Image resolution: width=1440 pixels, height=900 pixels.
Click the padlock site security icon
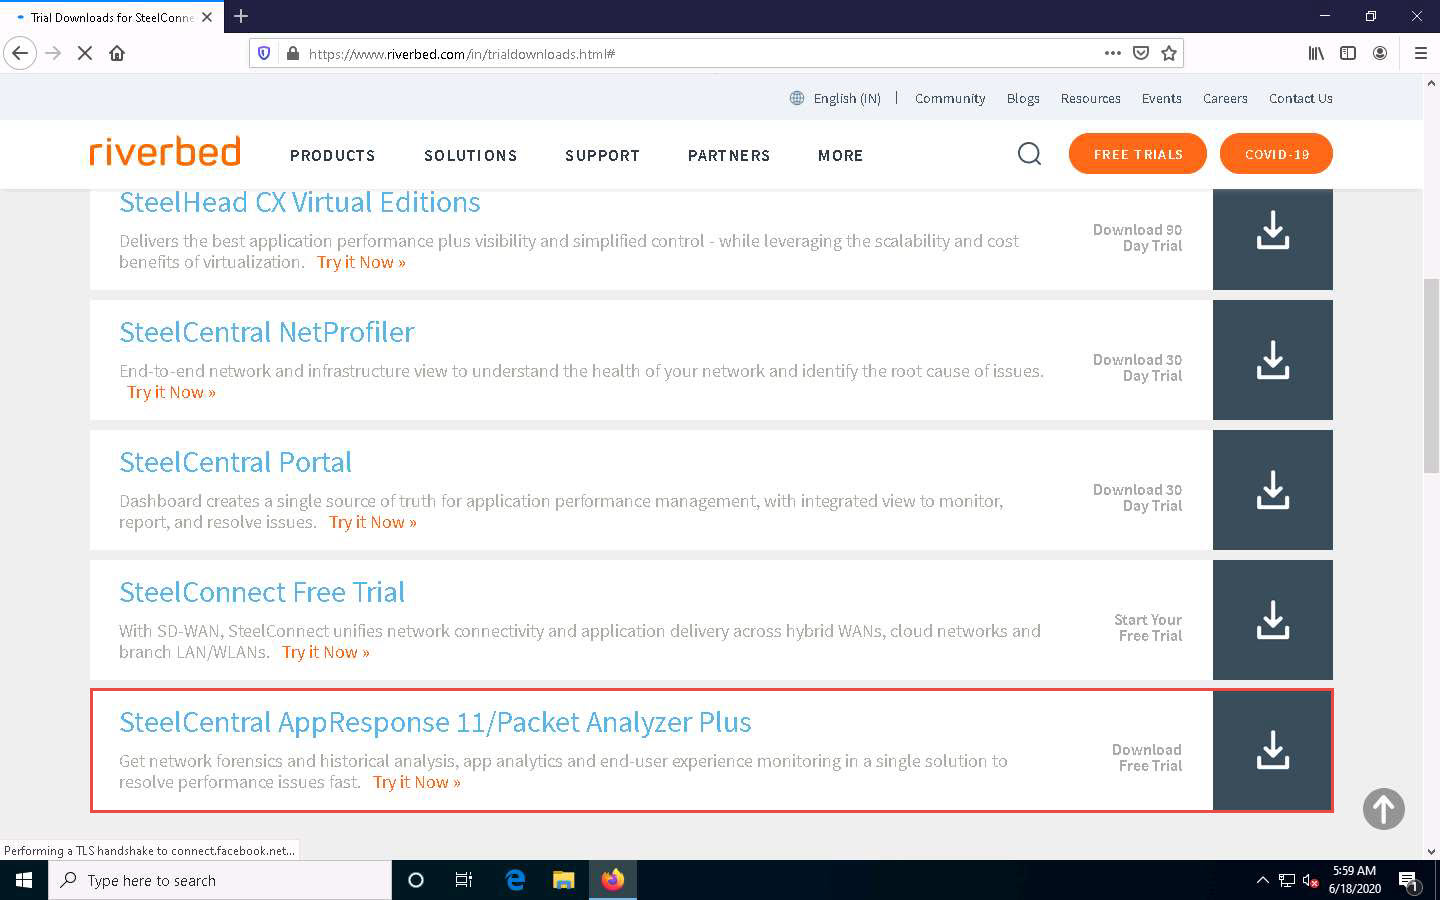293,53
